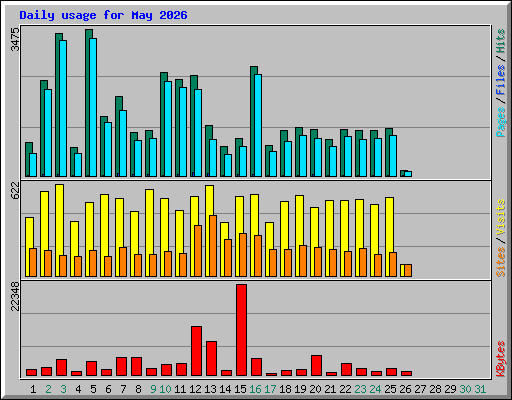Viewport: 512px width, 400px height.
Task: Click day 15 on the x-axis
Action: click(x=240, y=389)
